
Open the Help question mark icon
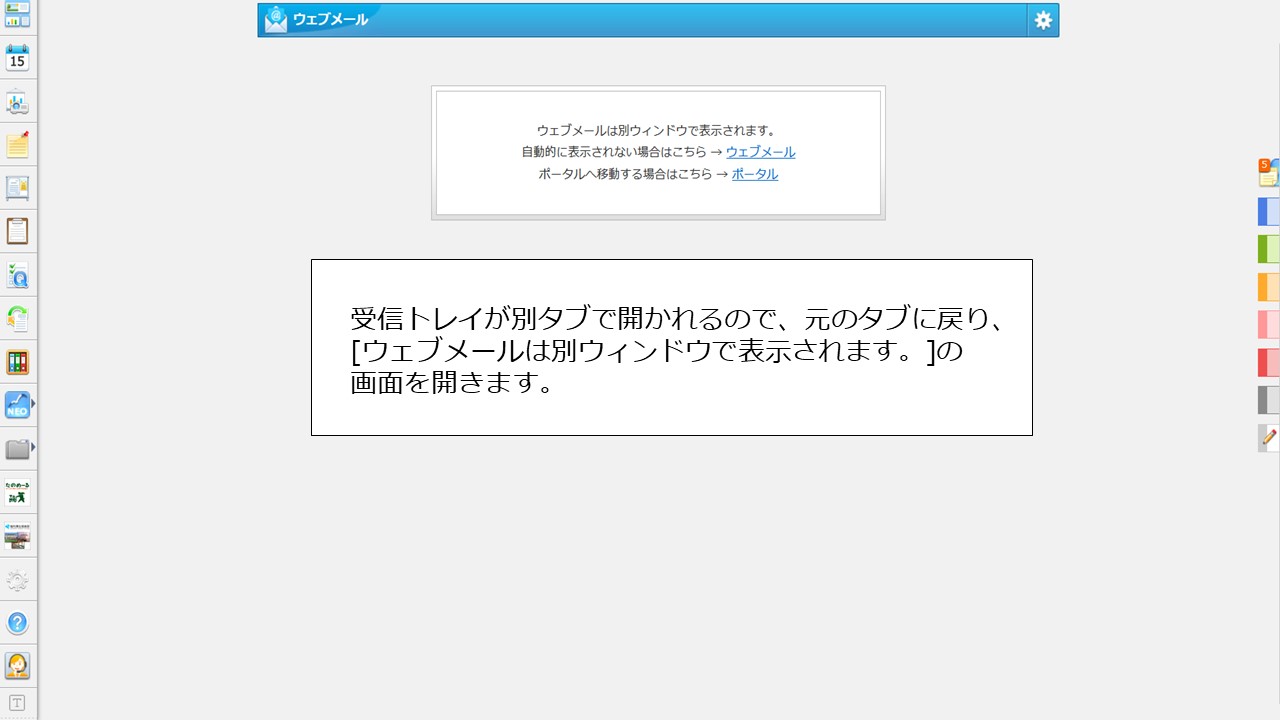tap(18, 623)
